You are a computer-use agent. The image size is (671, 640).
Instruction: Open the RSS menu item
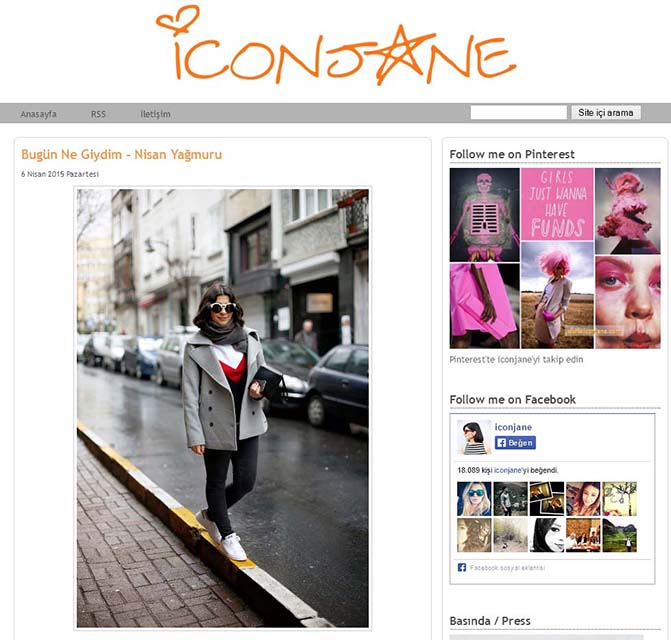[98, 114]
